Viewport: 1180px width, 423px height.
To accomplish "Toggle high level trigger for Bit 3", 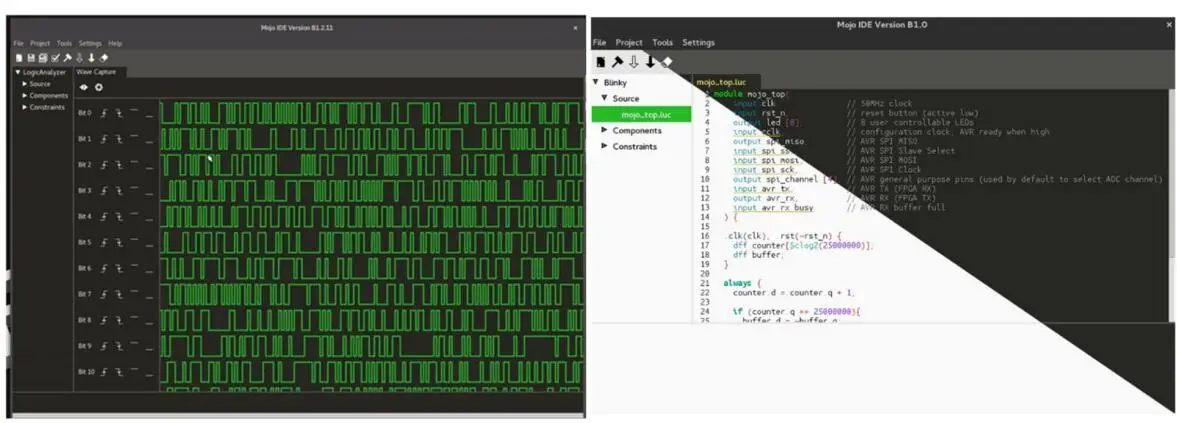I will [134, 187].
